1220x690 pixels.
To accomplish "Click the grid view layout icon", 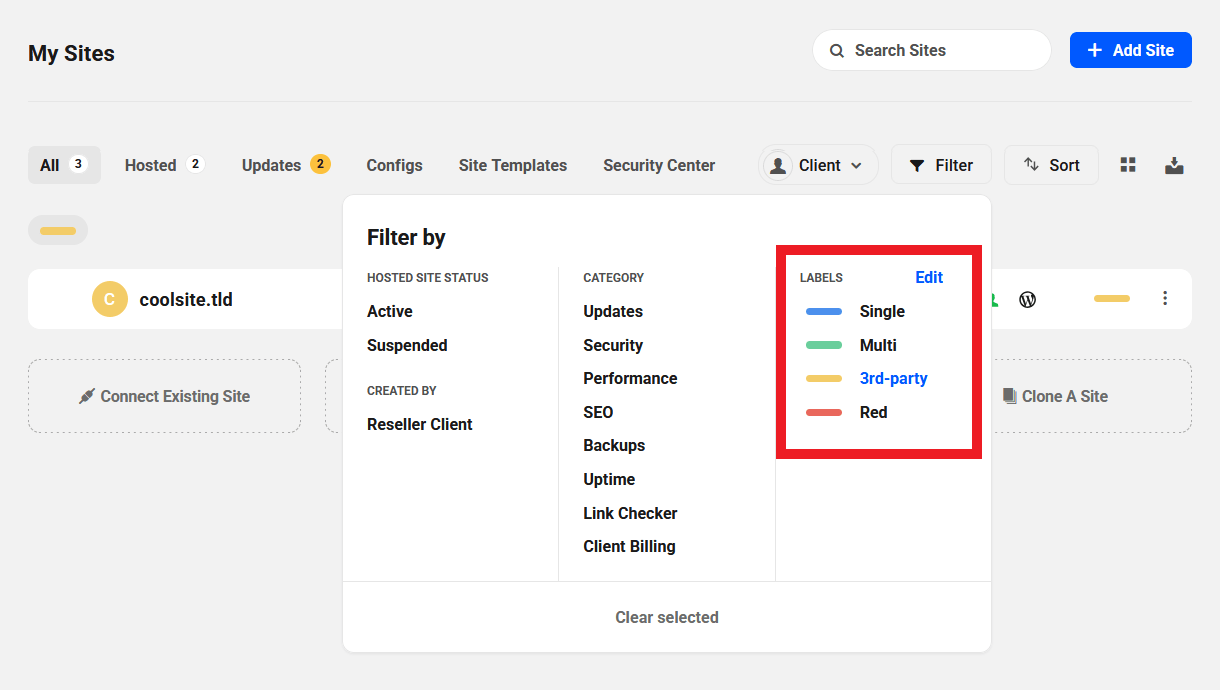I will pyautogui.click(x=1128, y=165).
